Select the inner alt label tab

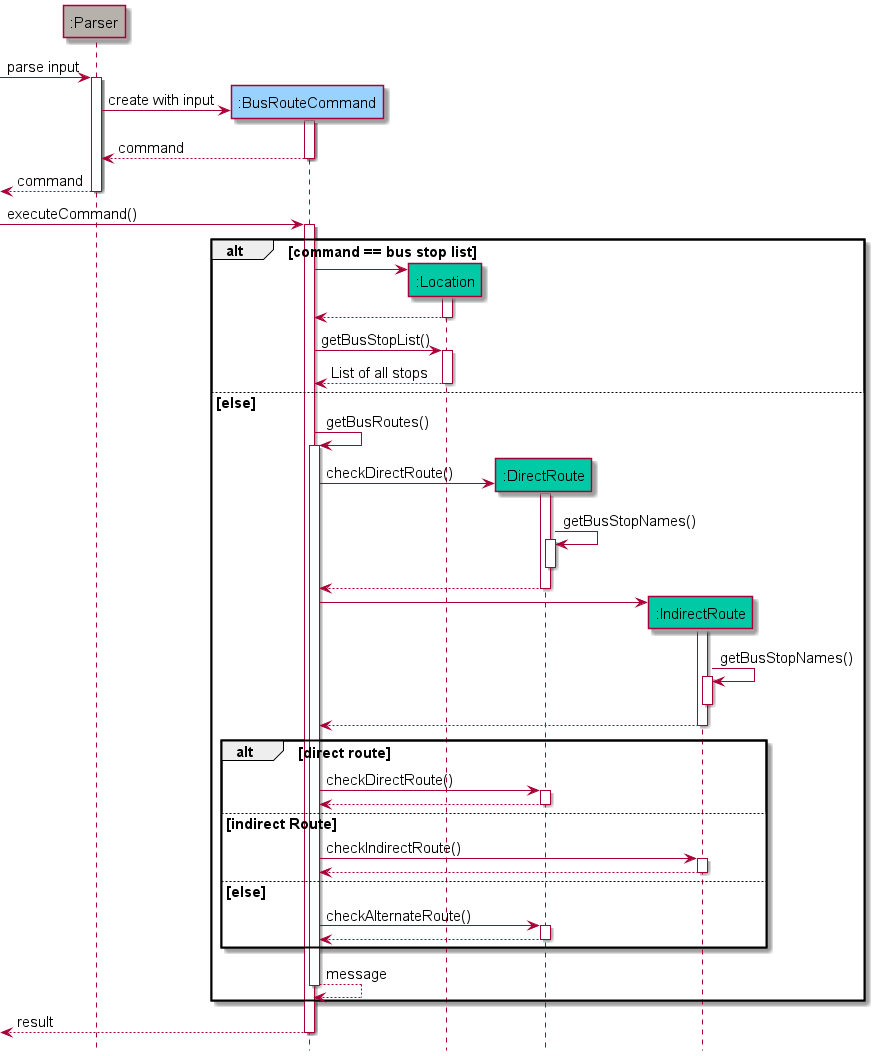click(246, 751)
